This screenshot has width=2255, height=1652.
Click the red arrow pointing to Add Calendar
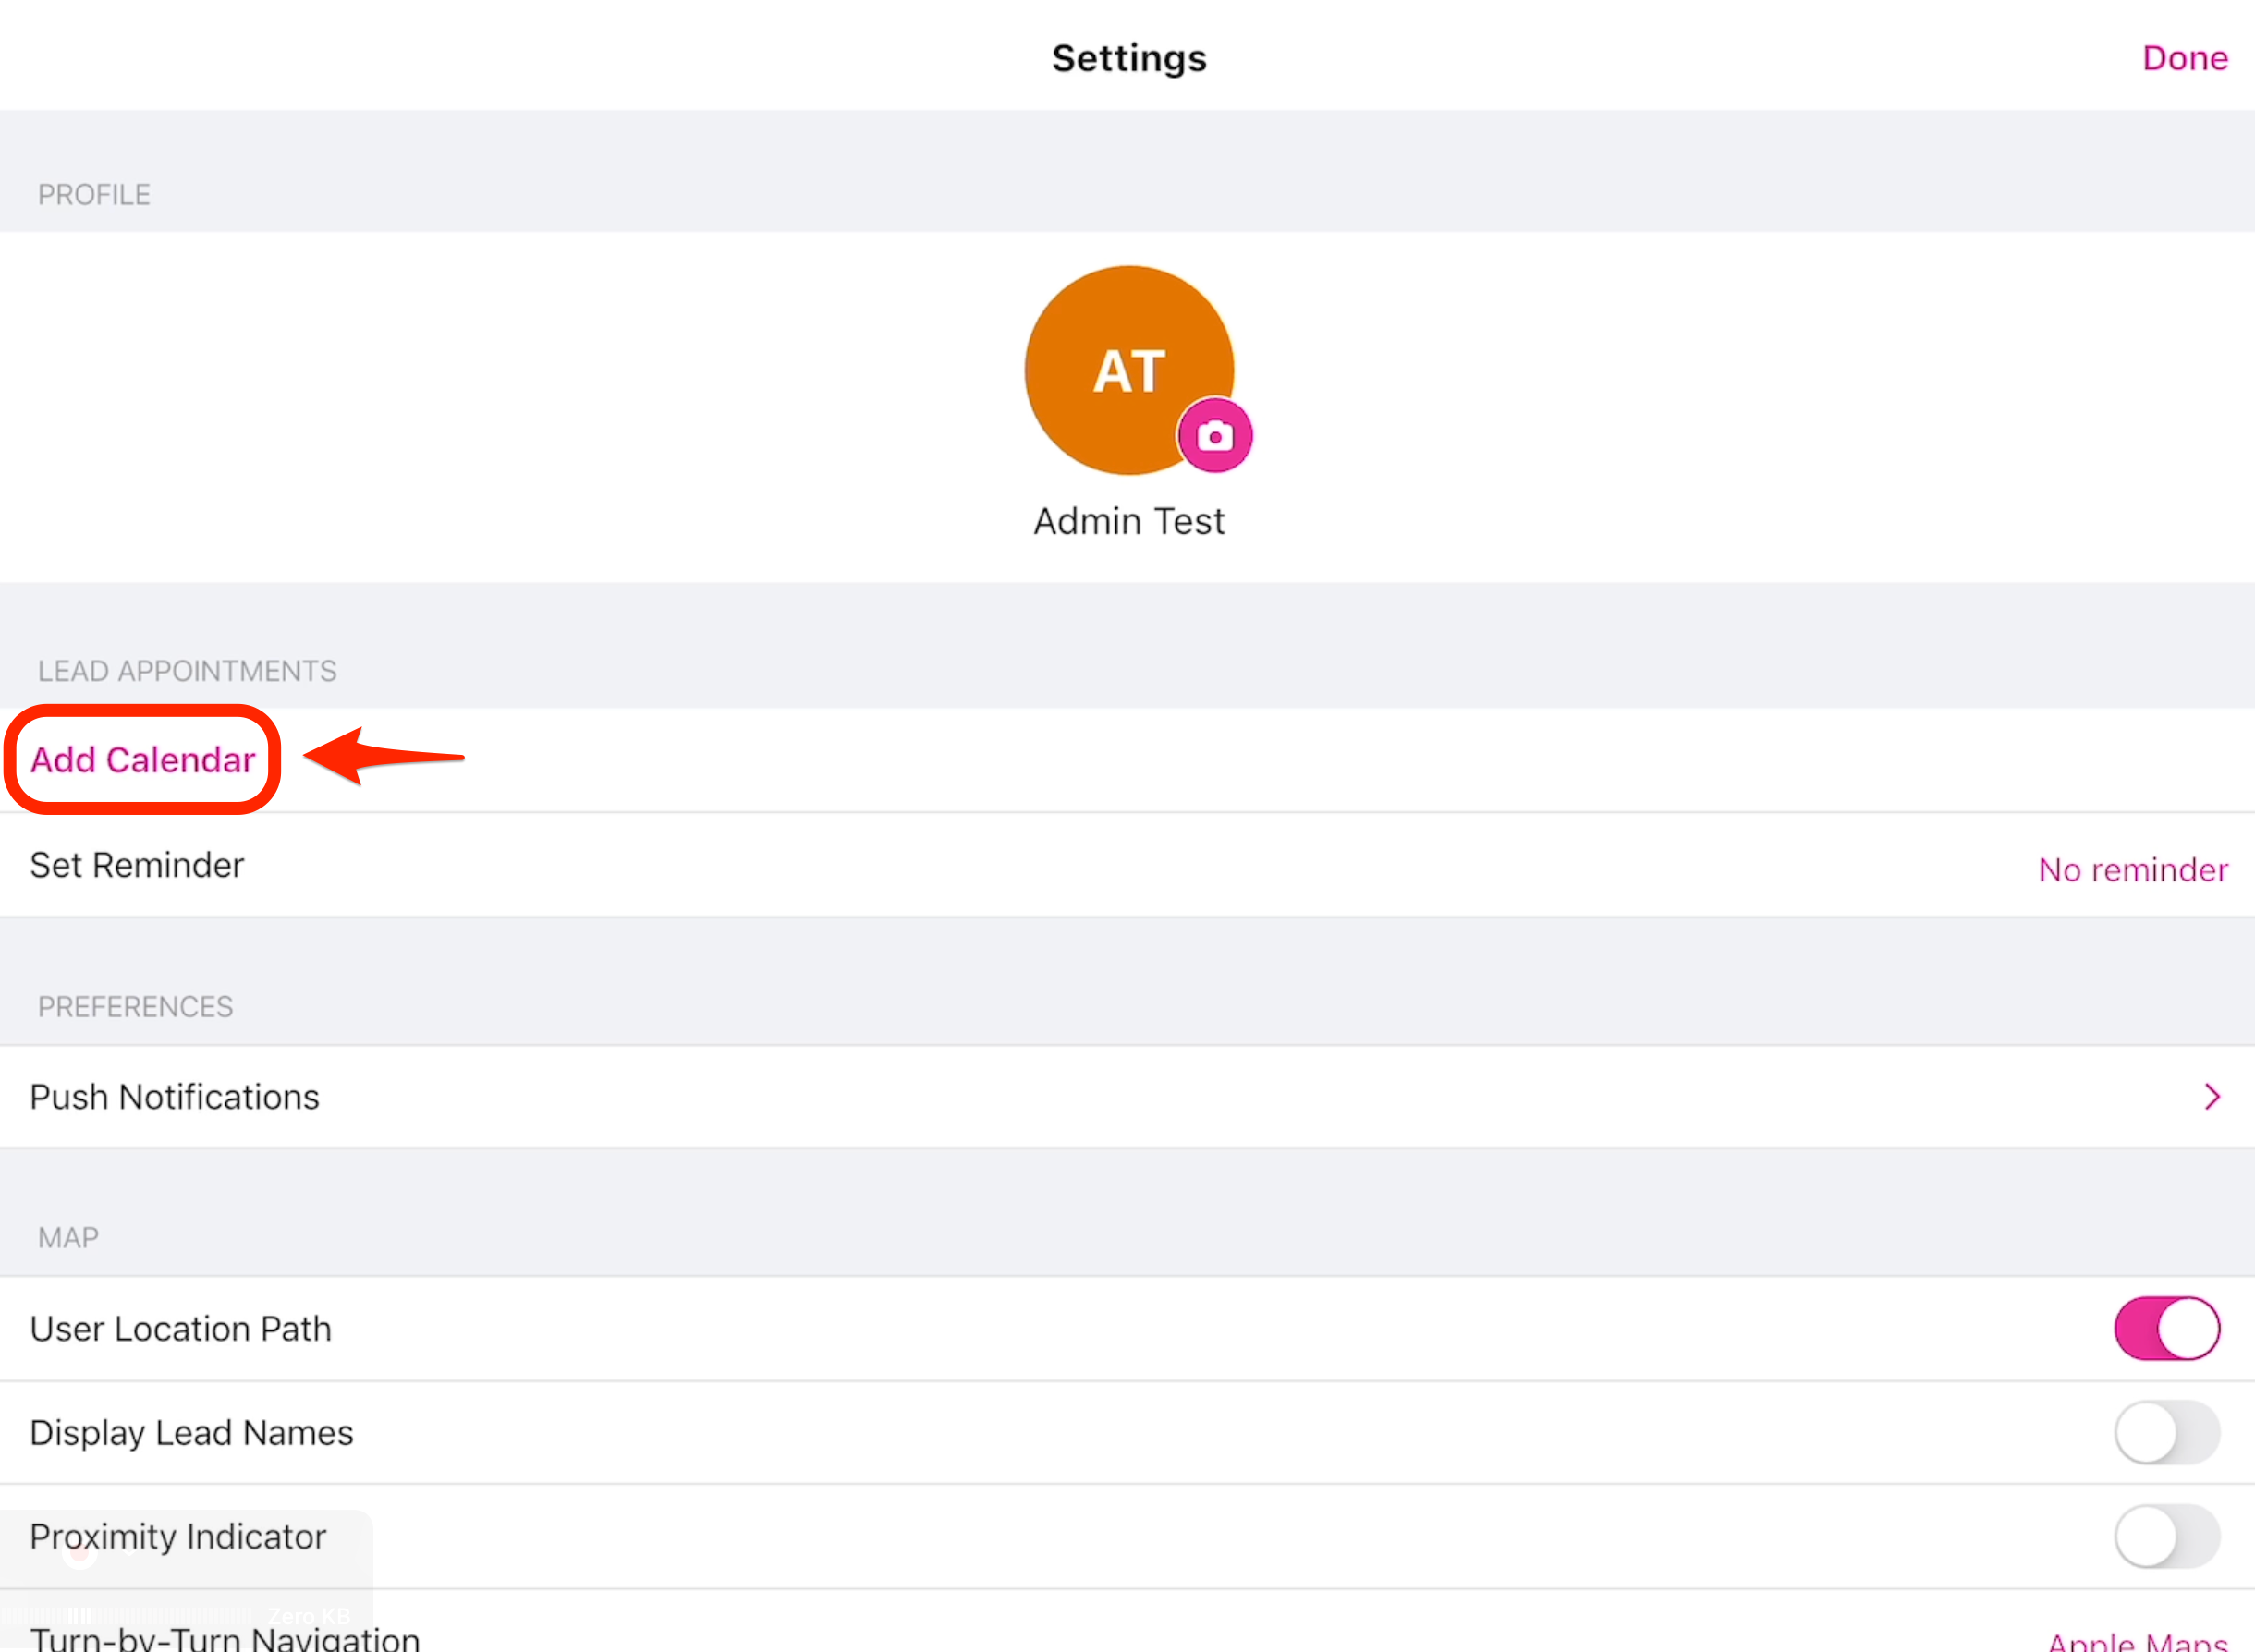[384, 757]
